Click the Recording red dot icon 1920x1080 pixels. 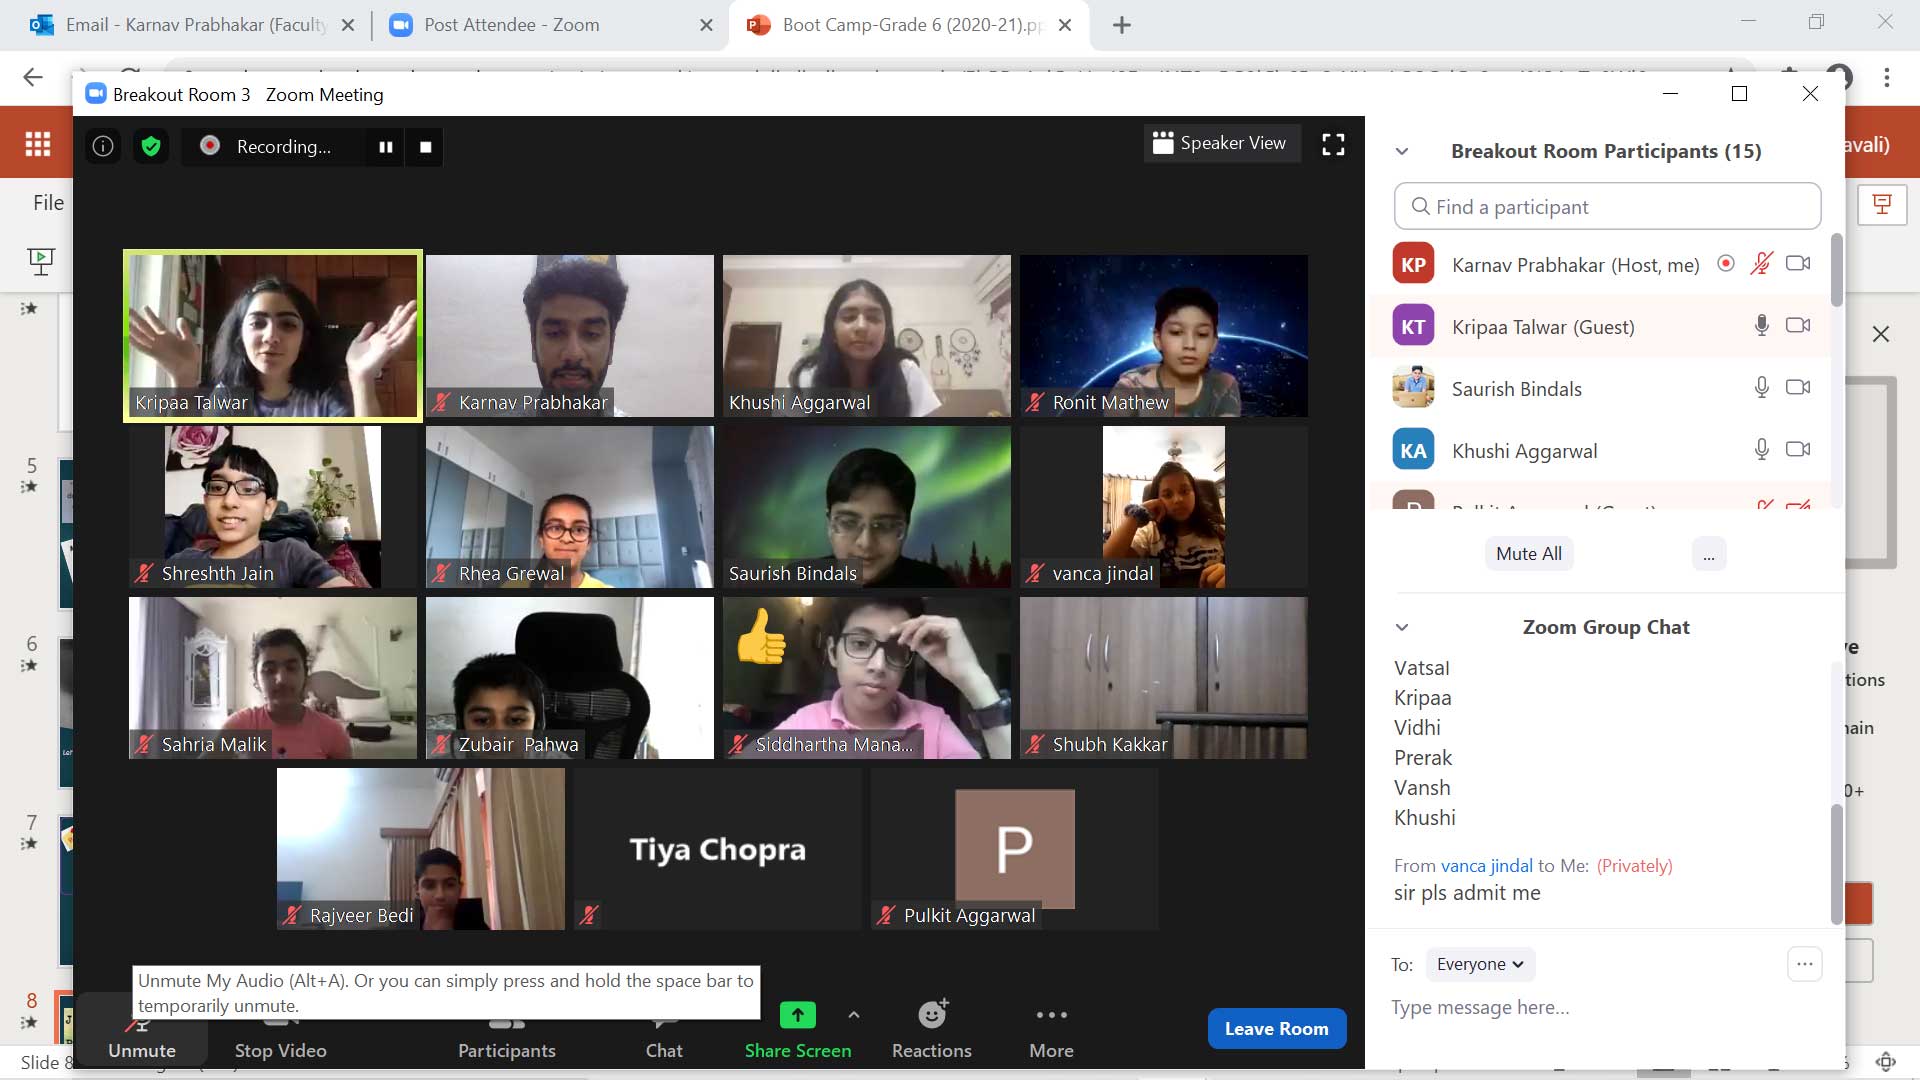click(x=210, y=146)
